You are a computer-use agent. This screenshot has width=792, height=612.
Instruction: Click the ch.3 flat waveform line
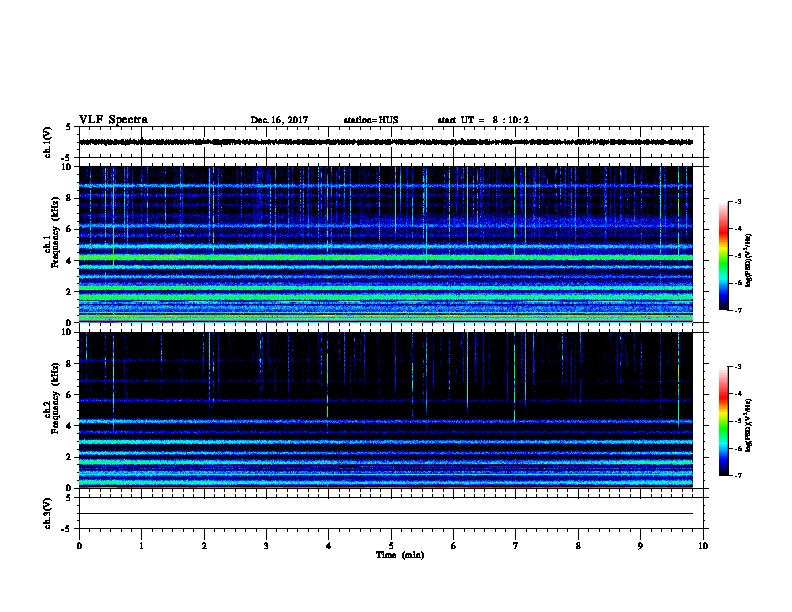coord(386,514)
